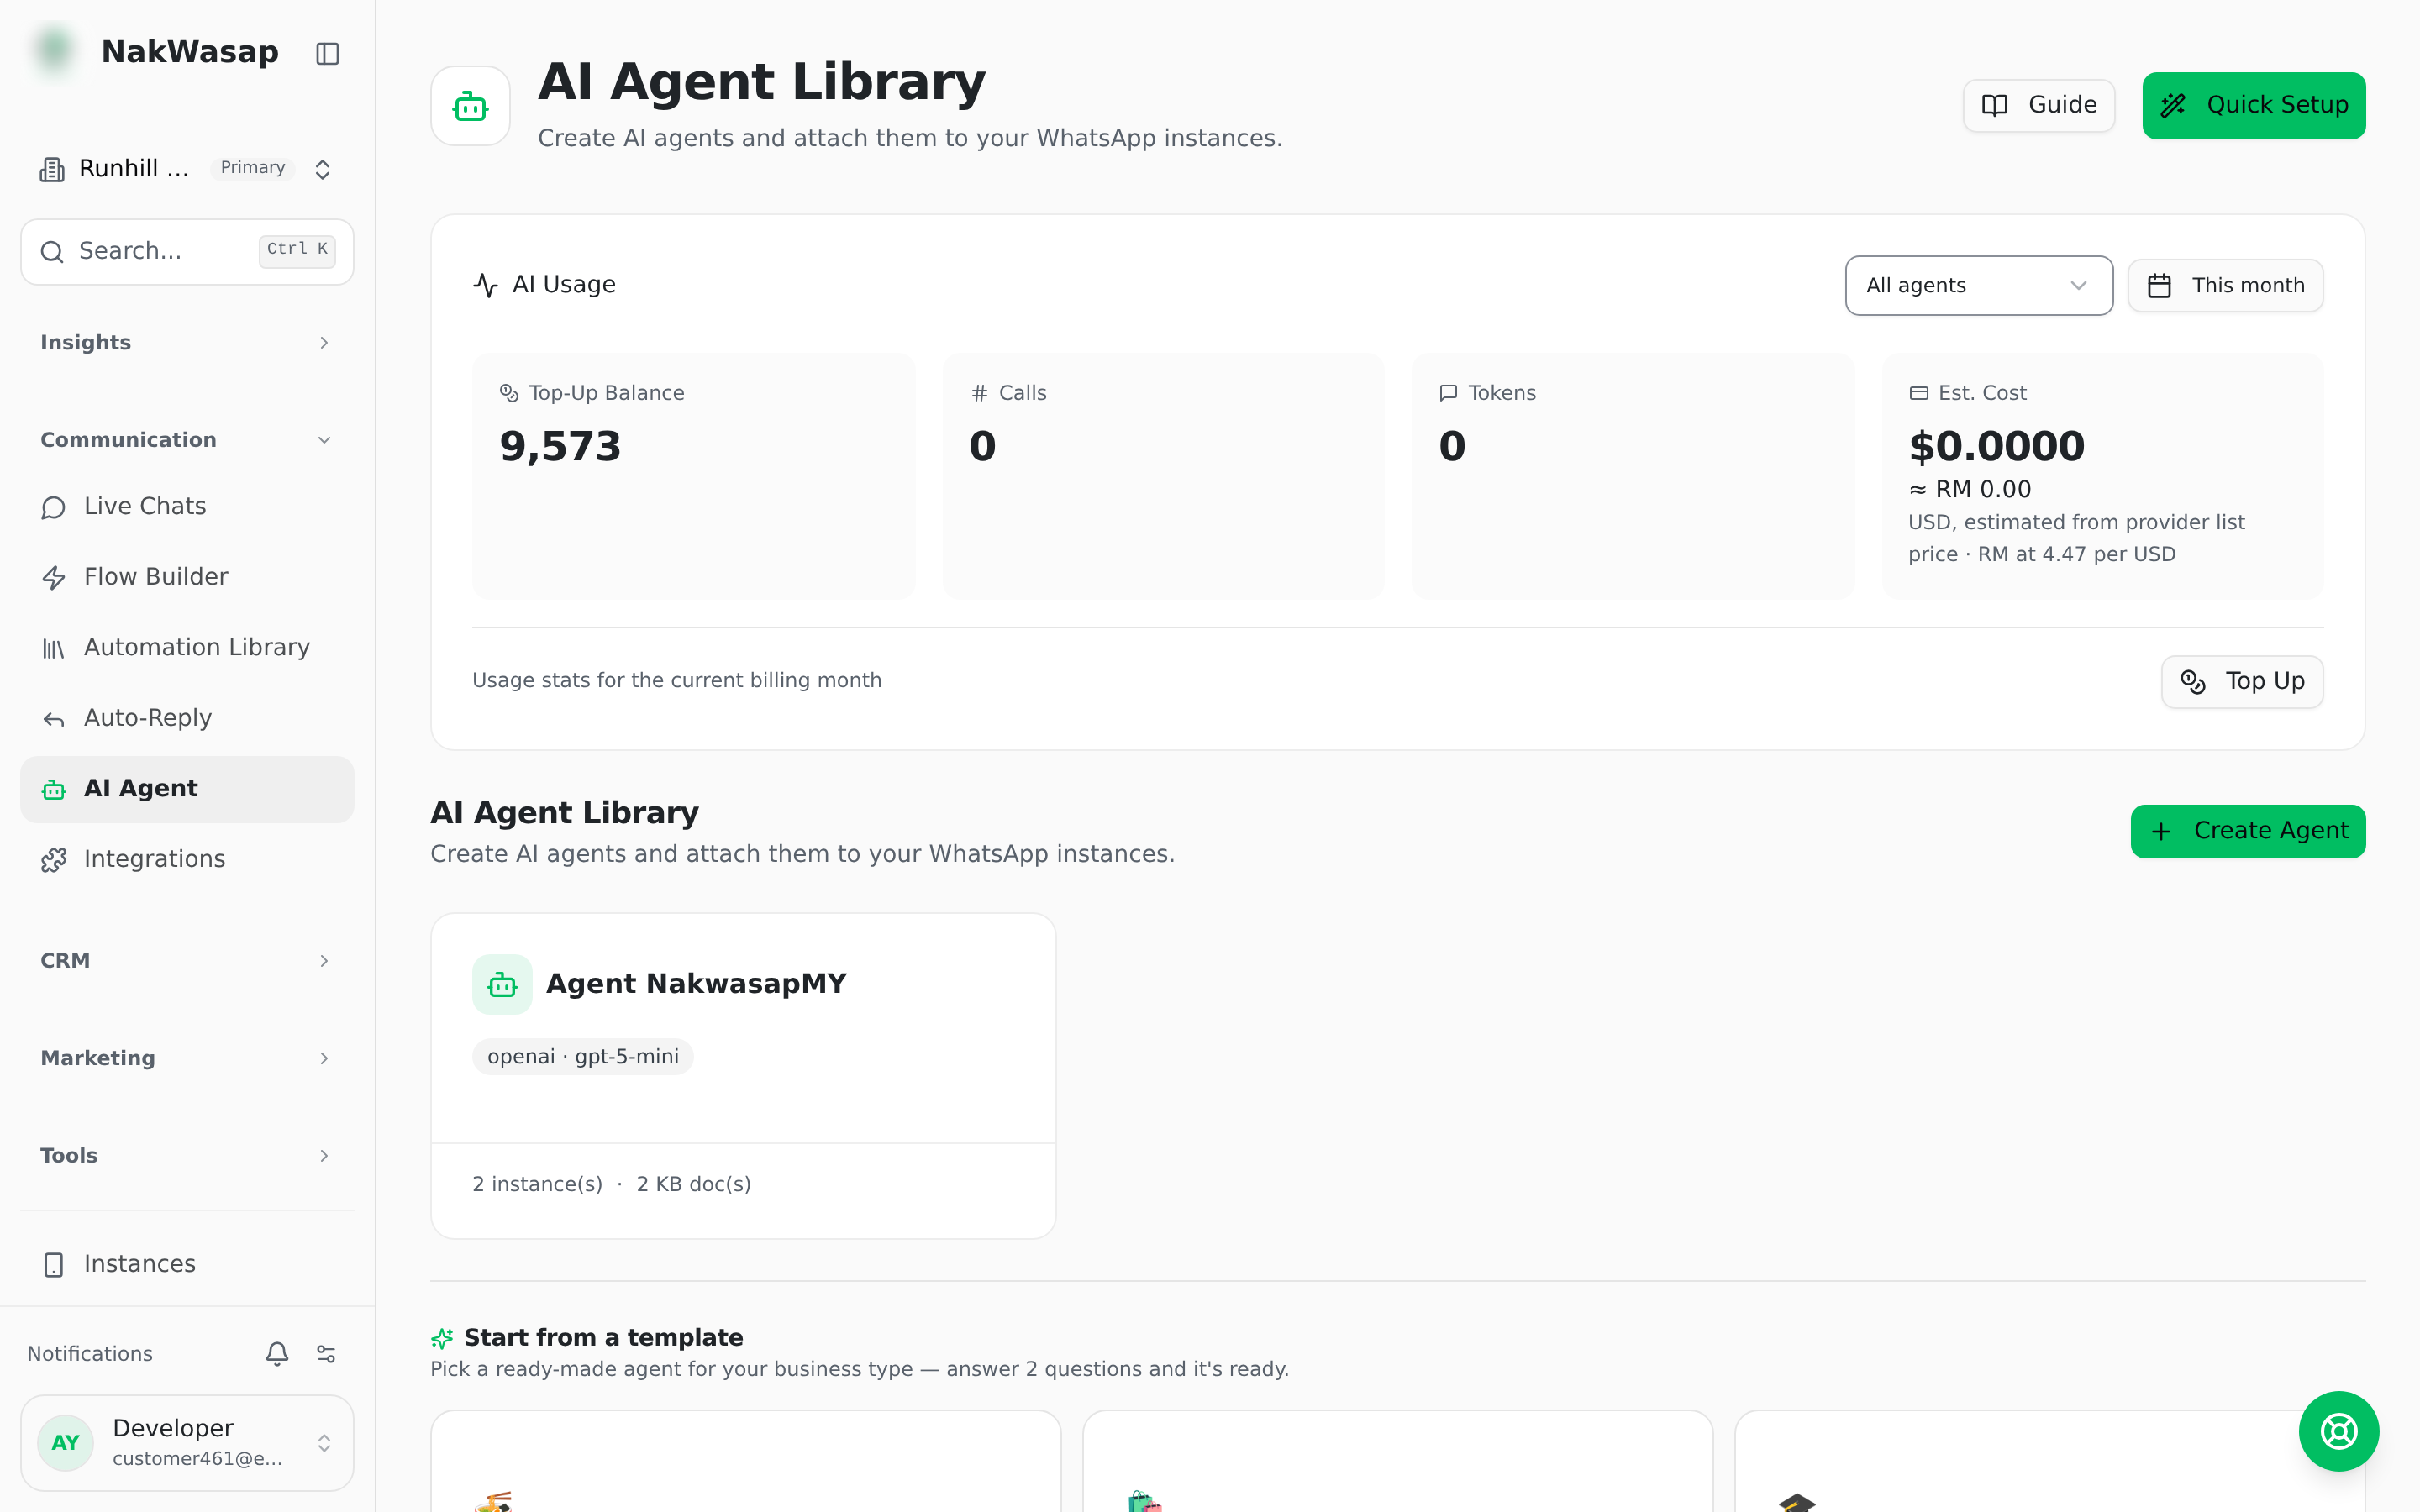Screen dimensions: 2420x1512
Task: Open the Agent NakwasapMY card
Action: click(x=743, y=1076)
